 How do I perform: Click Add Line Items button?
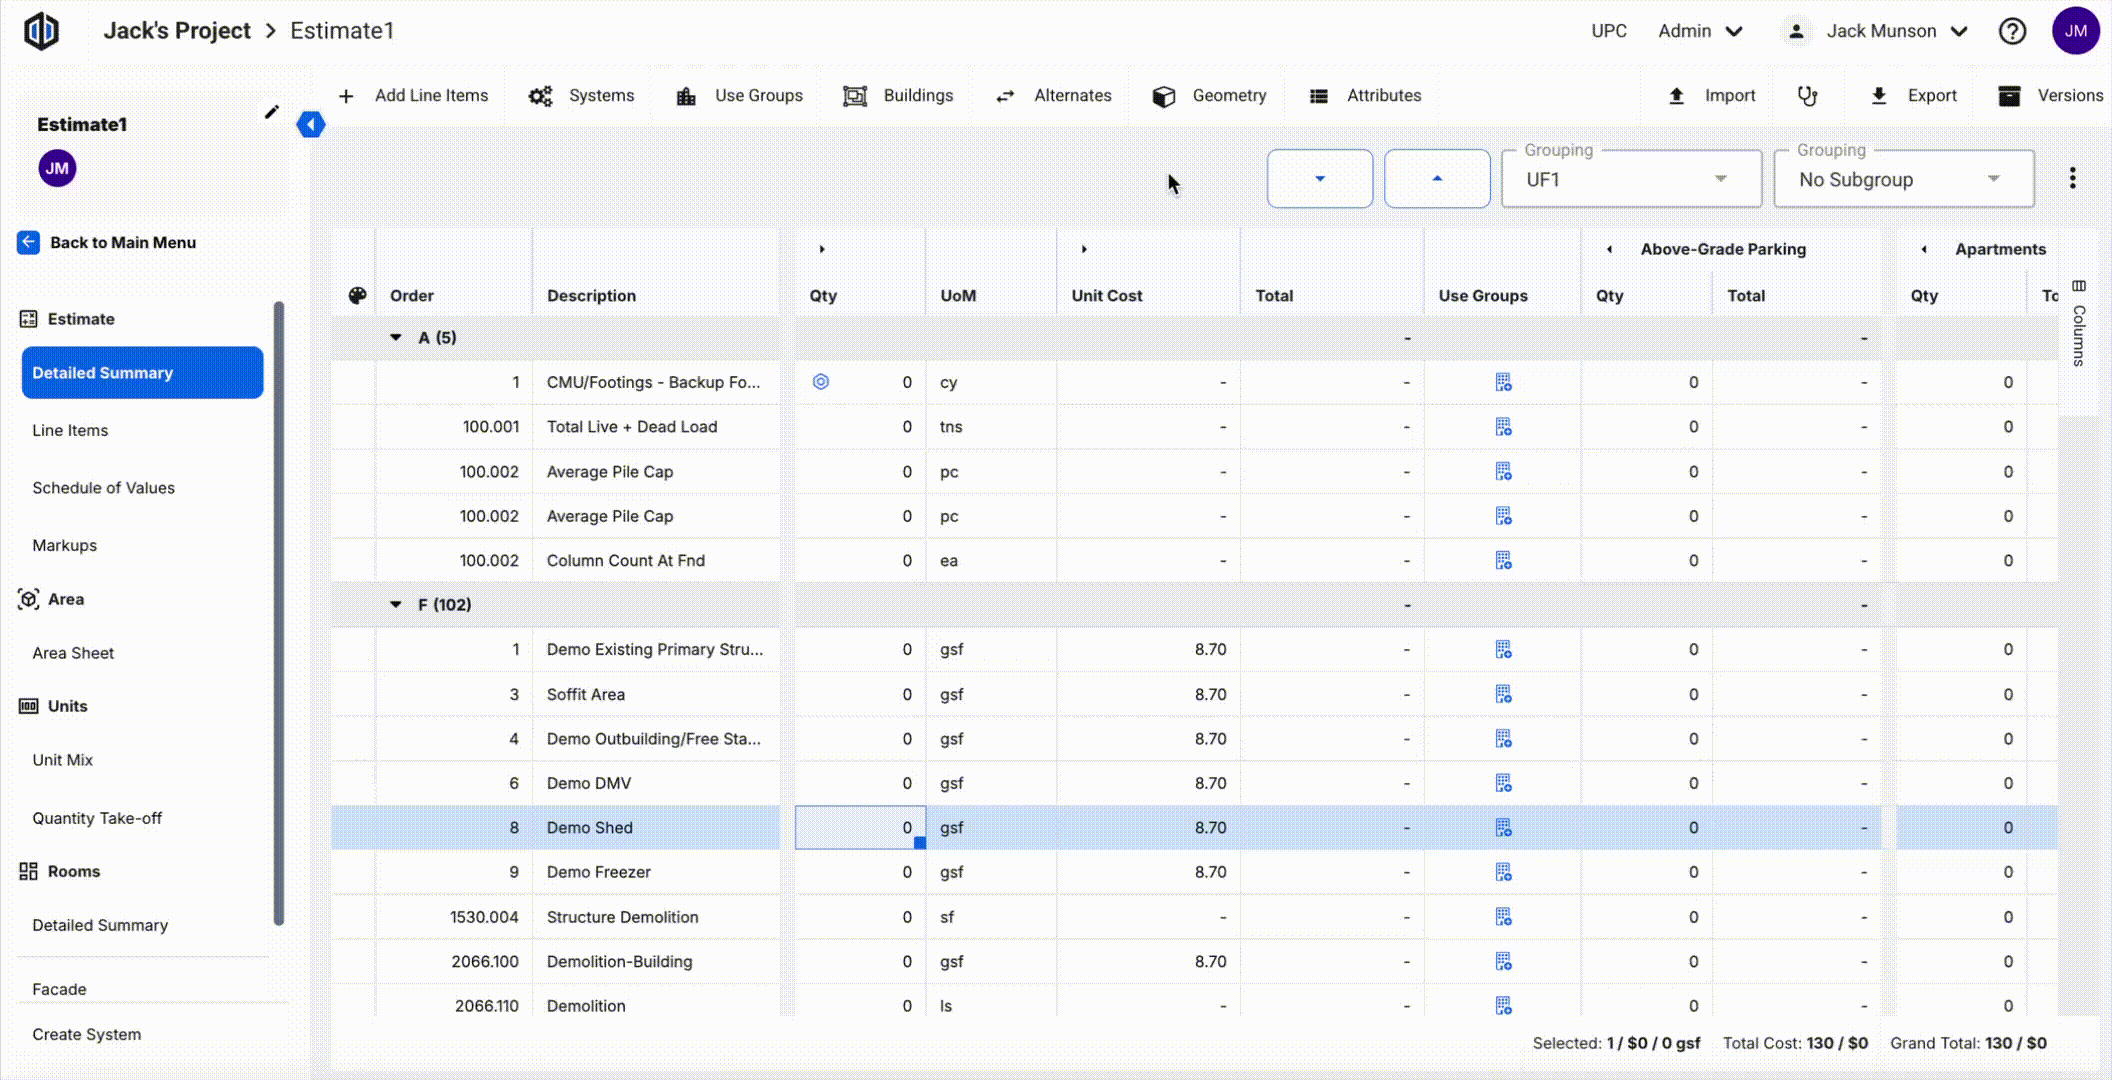click(x=414, y=96)
